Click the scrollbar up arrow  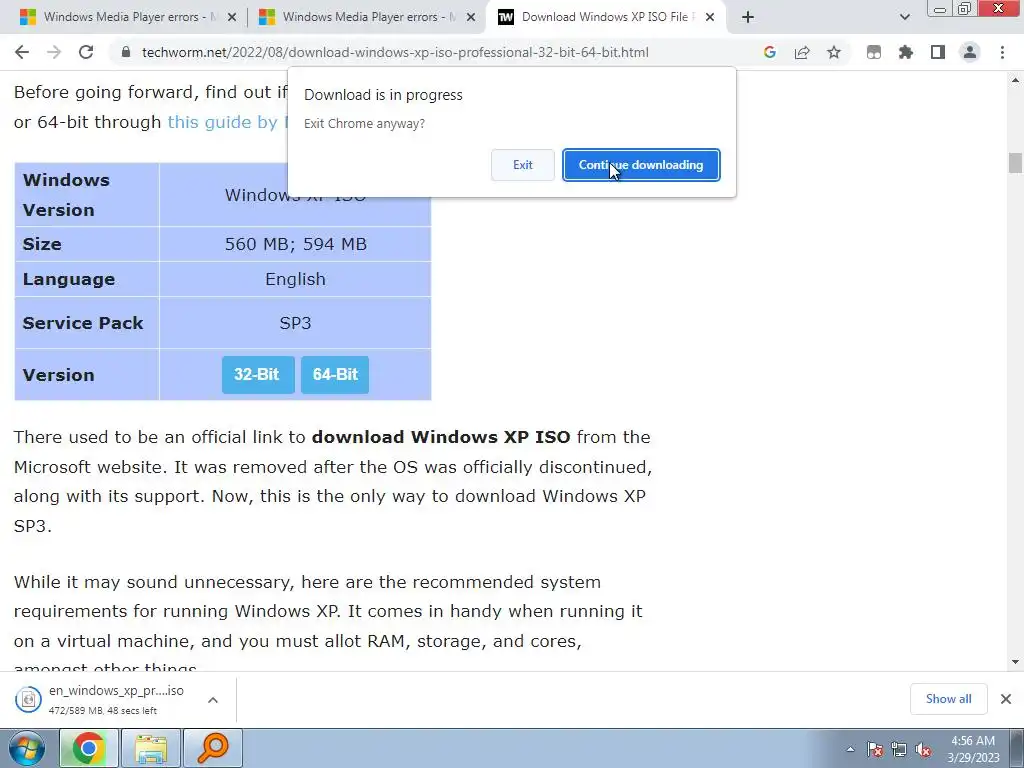pyautogui.click(x=1015, y=80)
